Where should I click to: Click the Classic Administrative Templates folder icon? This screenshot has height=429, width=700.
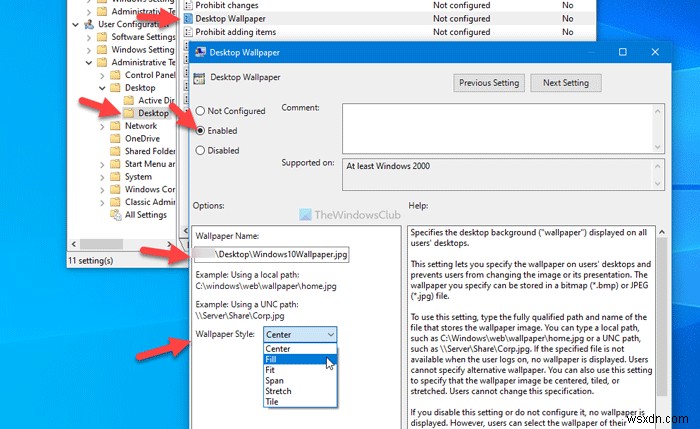pos(116,202)
